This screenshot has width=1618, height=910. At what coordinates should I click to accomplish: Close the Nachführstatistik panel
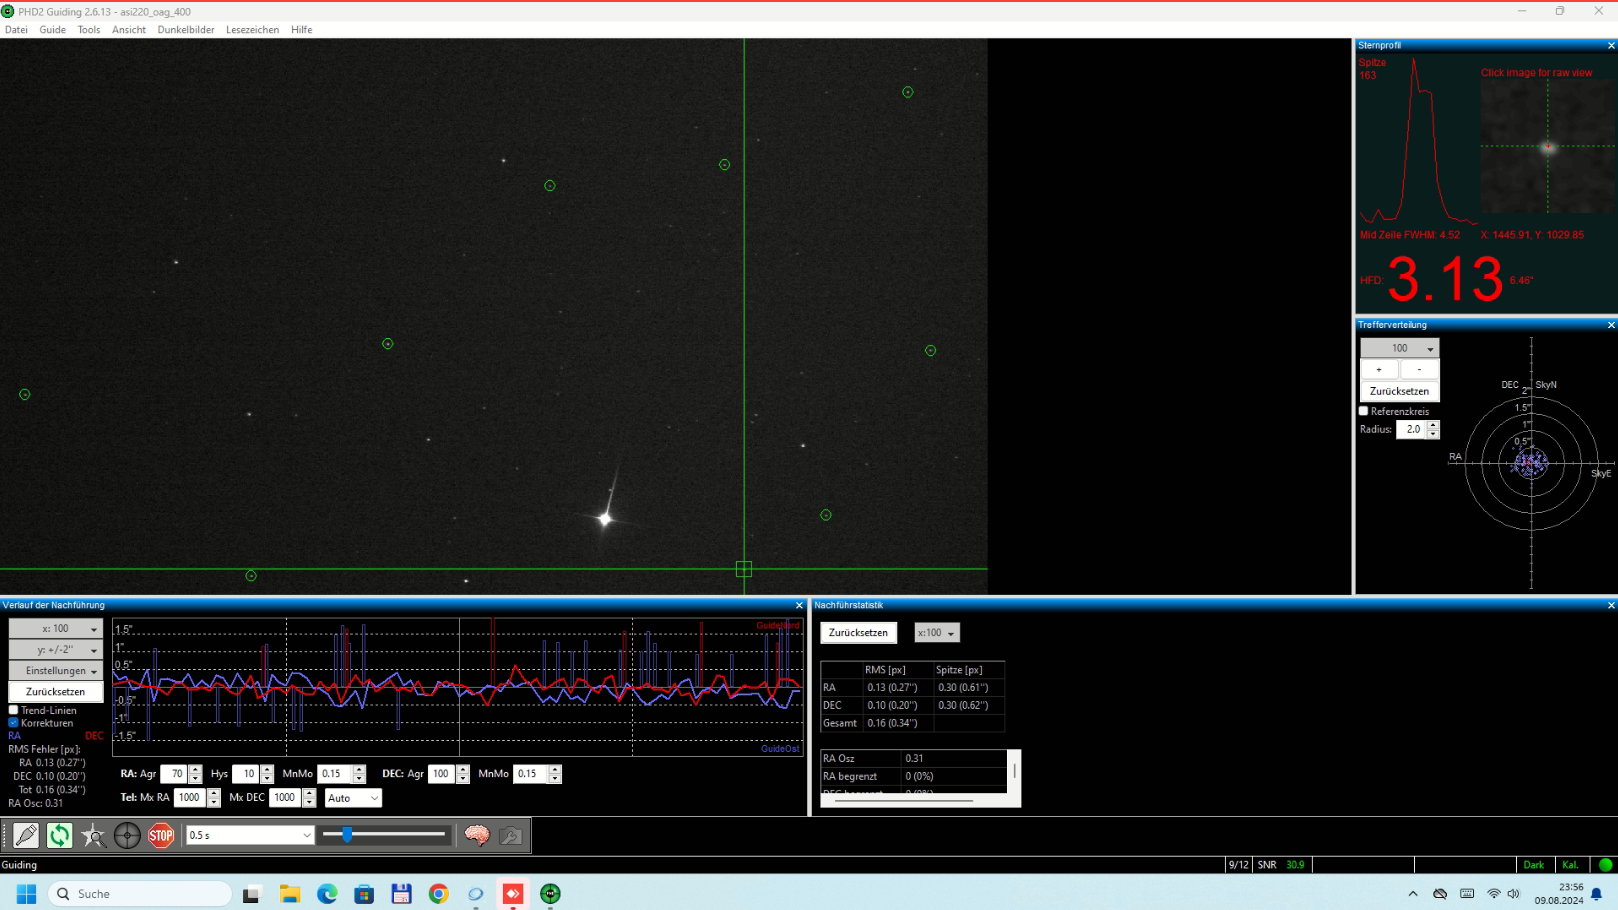(1611, 605)
